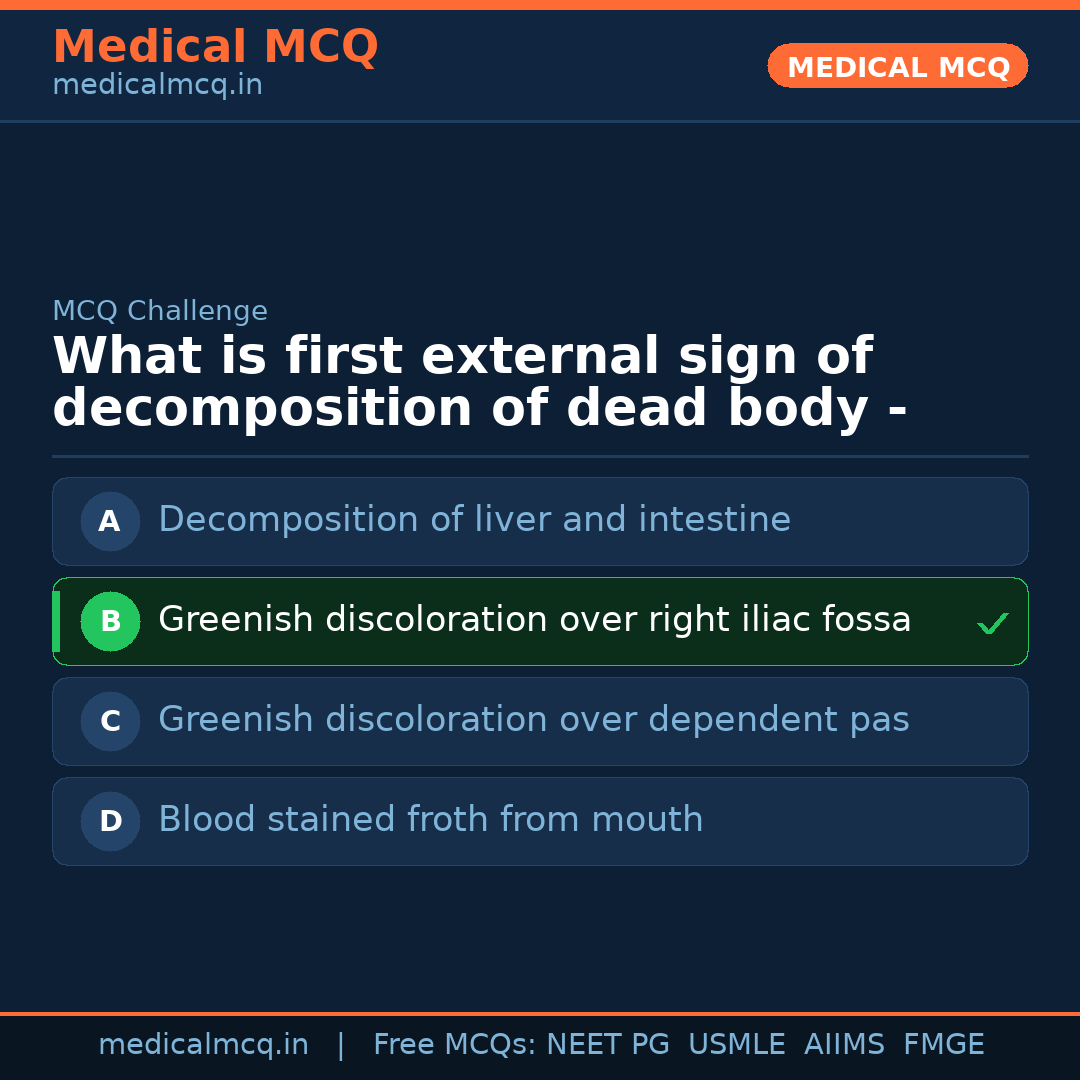Click AIIMS in the footer
Screen dimensions: 1080x1080
click(844, 1045)
